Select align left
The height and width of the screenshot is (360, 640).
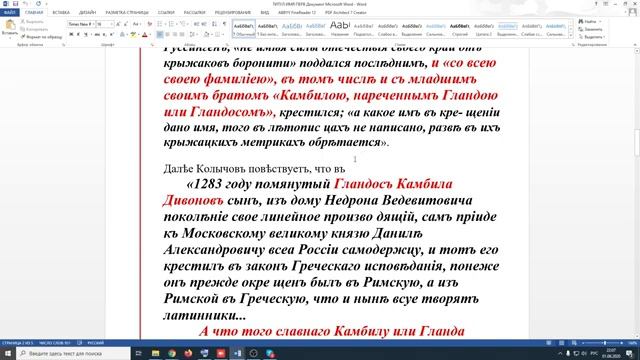click(x=160, y=35)
